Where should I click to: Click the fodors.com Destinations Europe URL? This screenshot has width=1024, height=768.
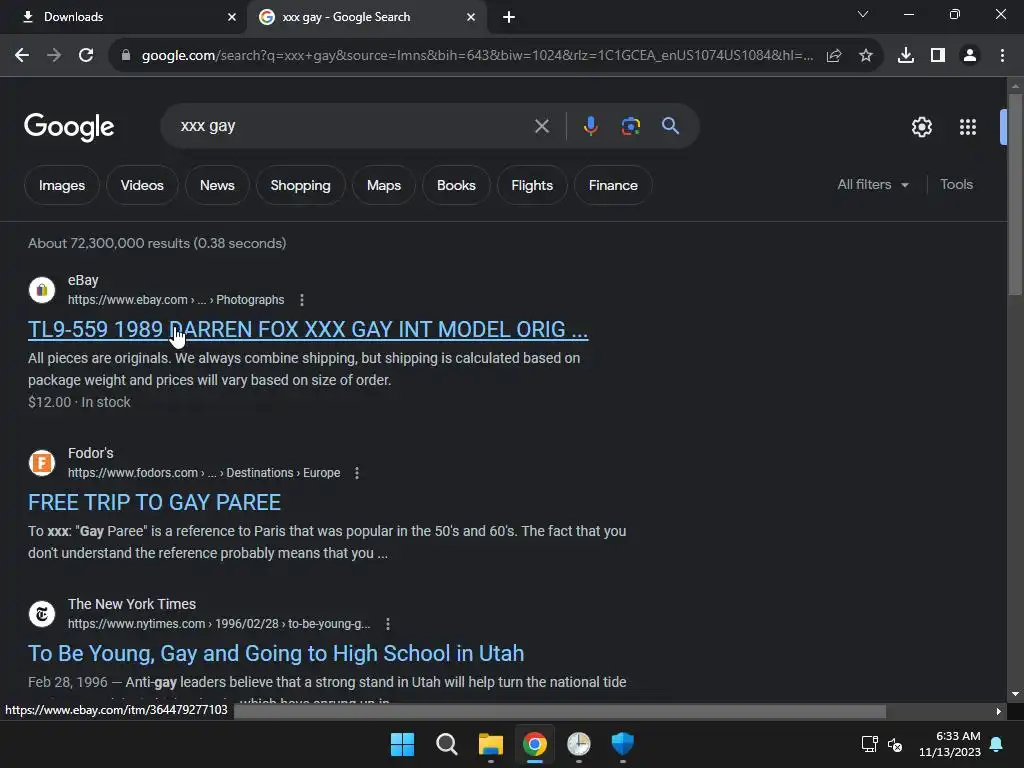pyautogui.click(x=204, y=473)
